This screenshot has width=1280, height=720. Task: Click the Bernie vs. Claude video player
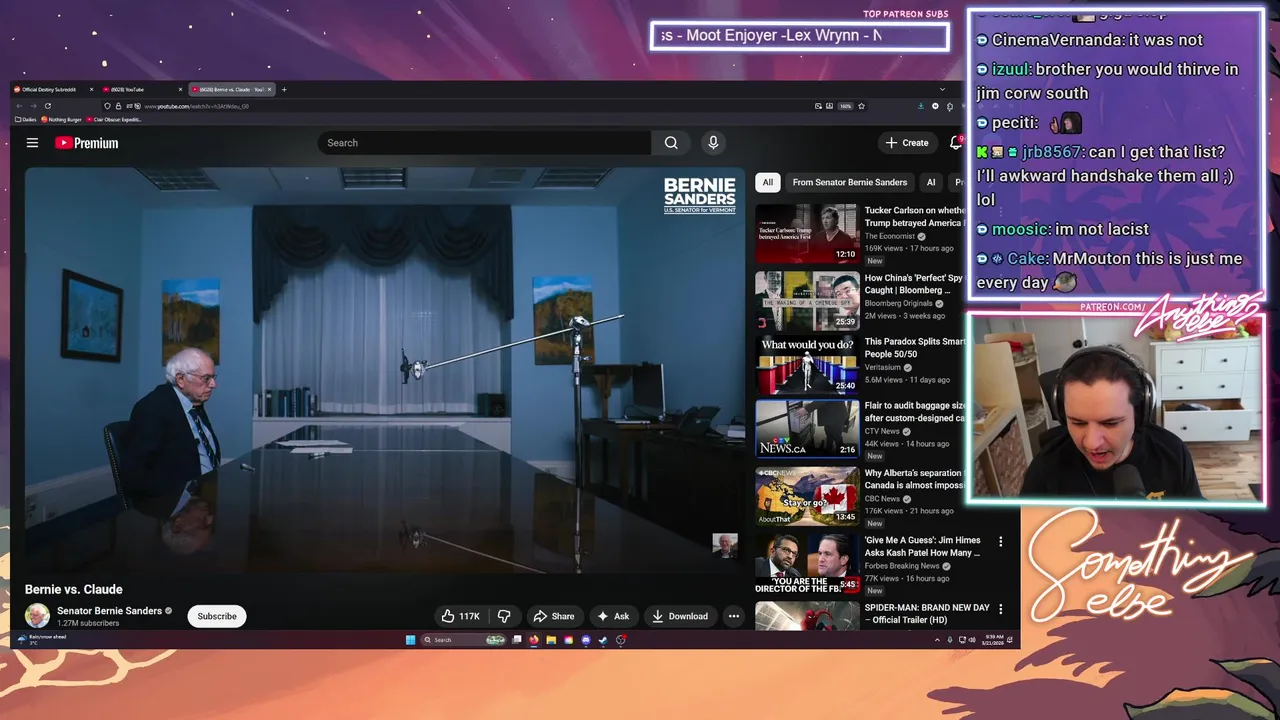[384, 370]
